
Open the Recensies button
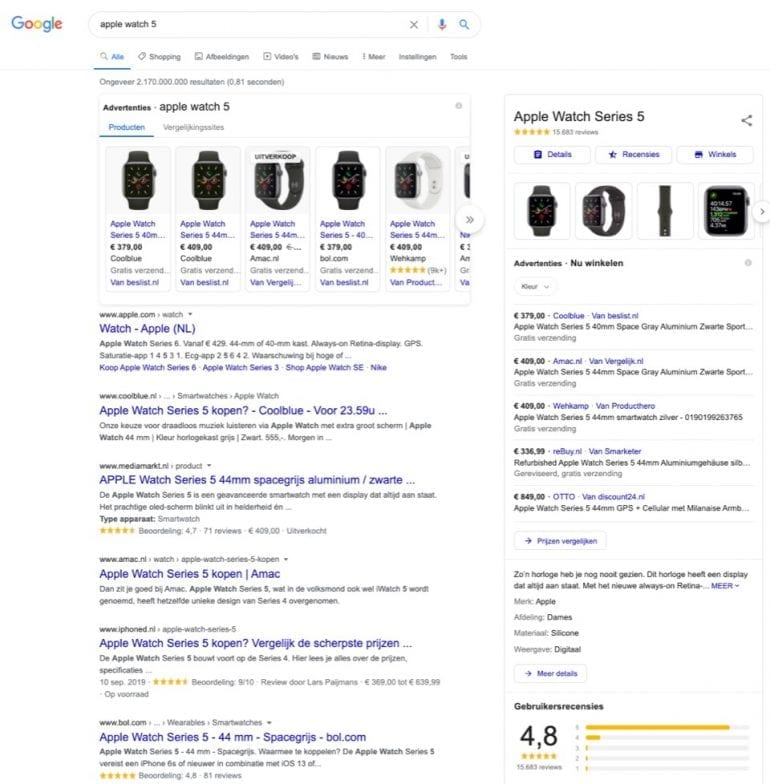coord(634,154)
